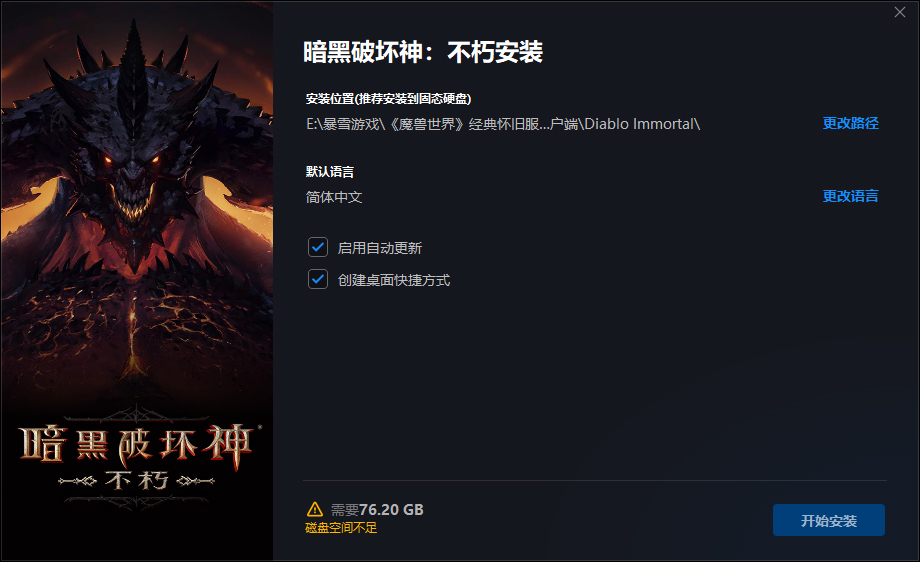Click the 需要76.20 GB size text

tap(377, 510)
